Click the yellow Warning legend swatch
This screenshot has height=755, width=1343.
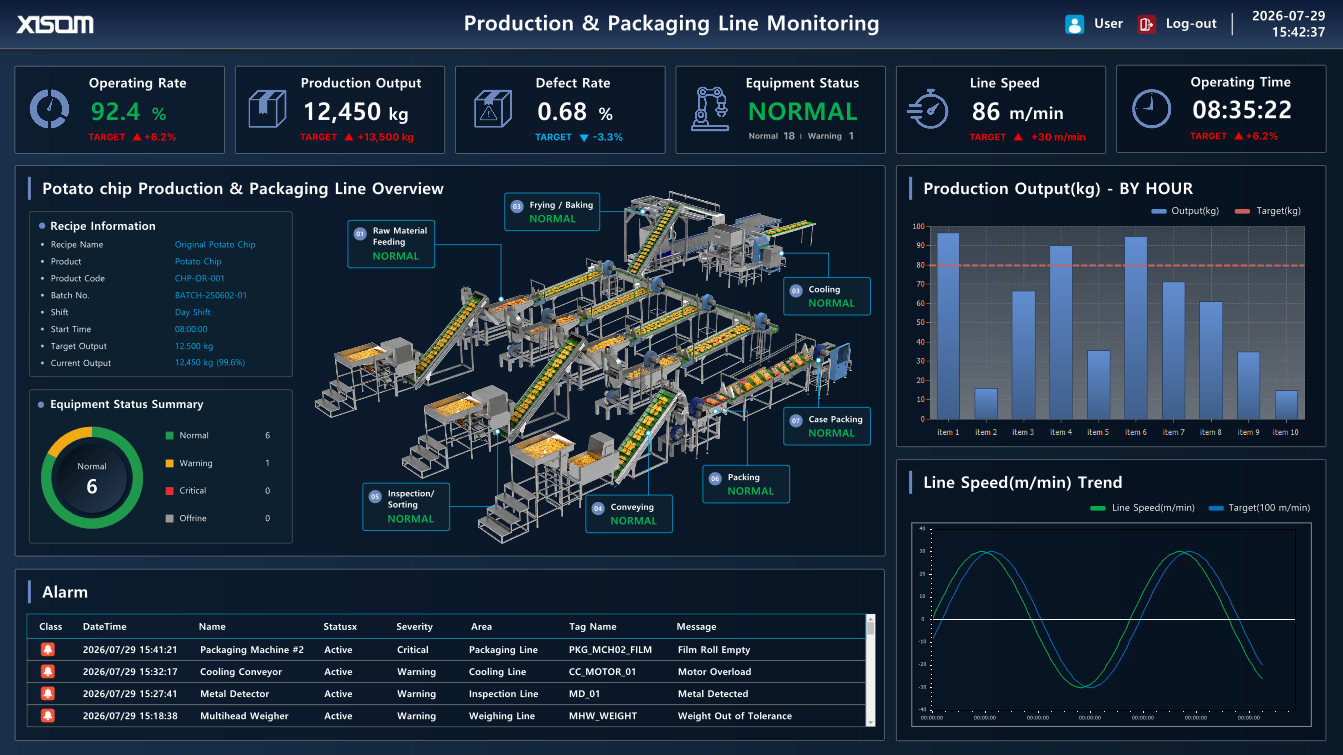(170, 463)
